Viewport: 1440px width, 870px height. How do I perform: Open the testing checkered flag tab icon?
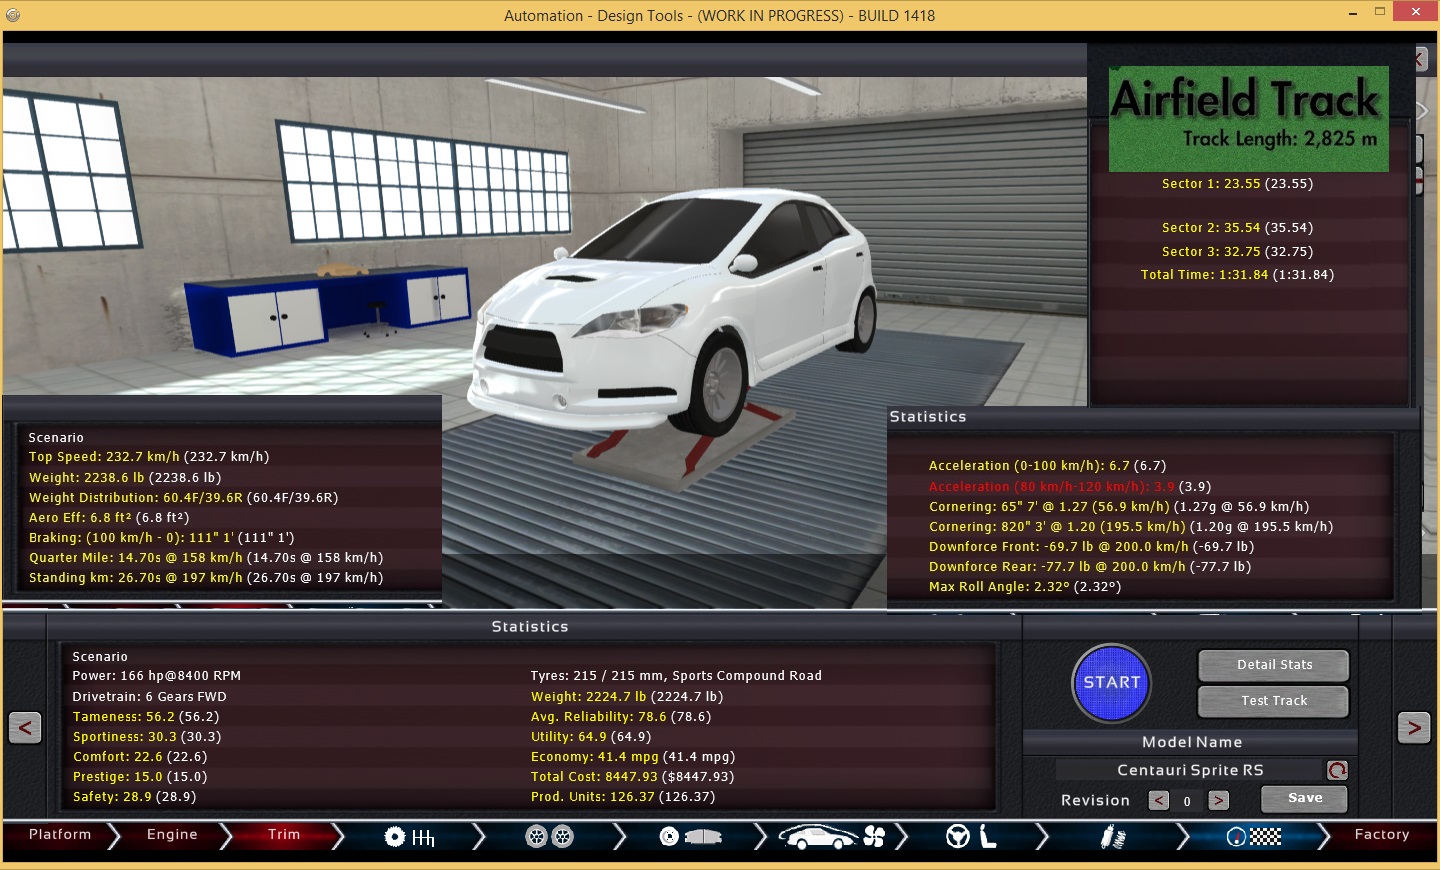[1254, 837]
